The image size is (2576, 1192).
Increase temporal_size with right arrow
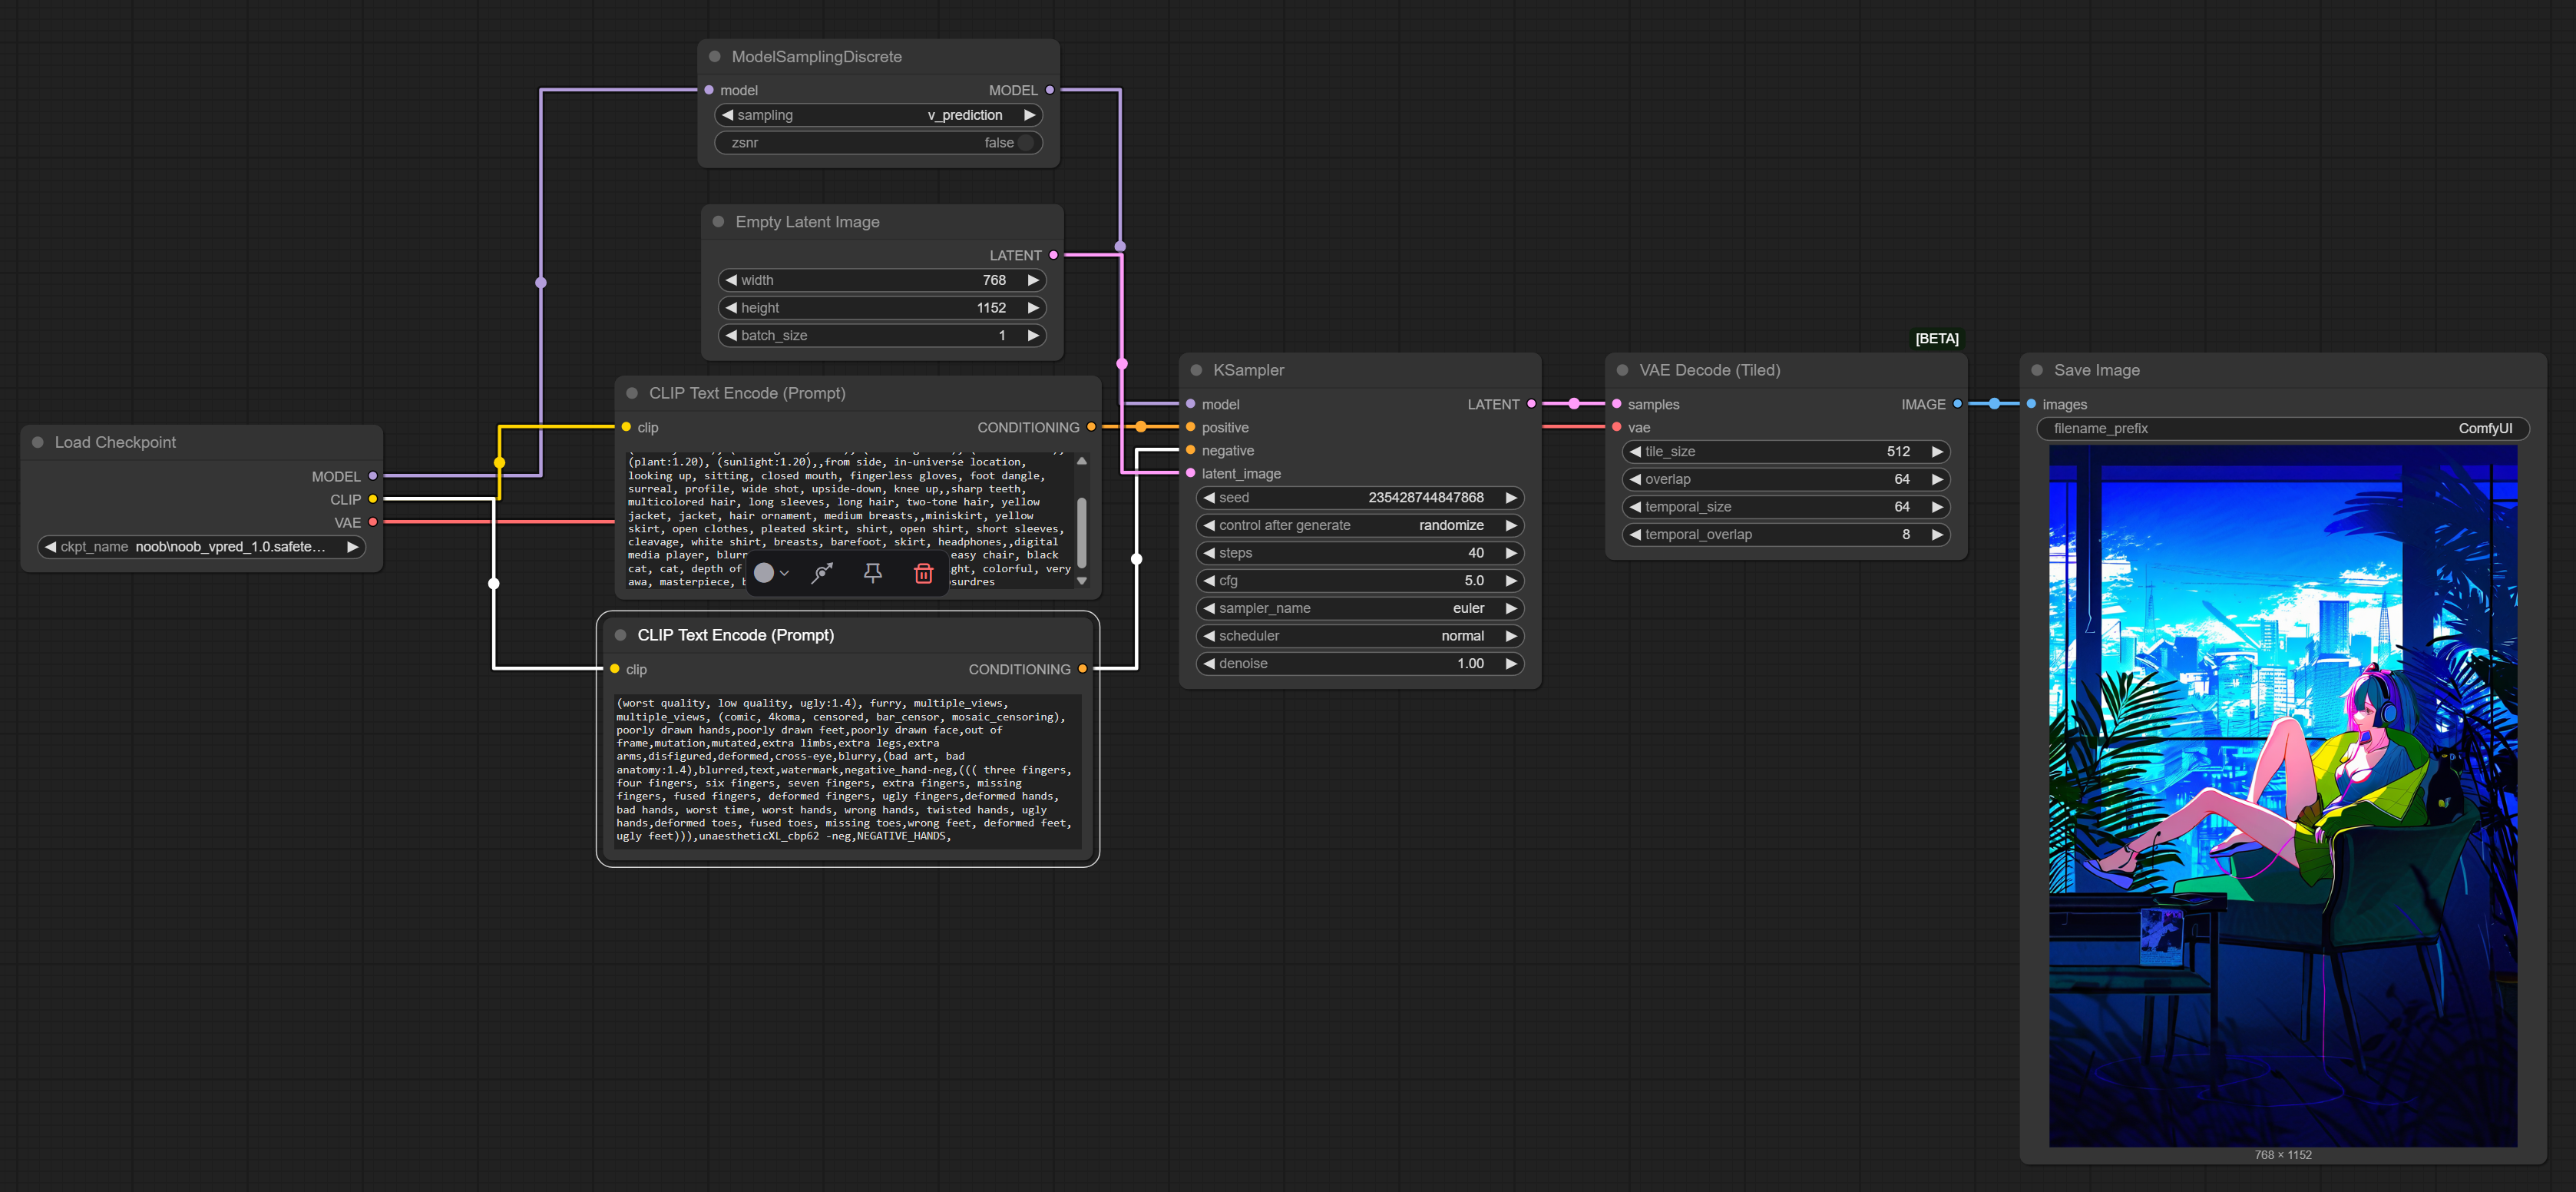(x=1938, y=507)
